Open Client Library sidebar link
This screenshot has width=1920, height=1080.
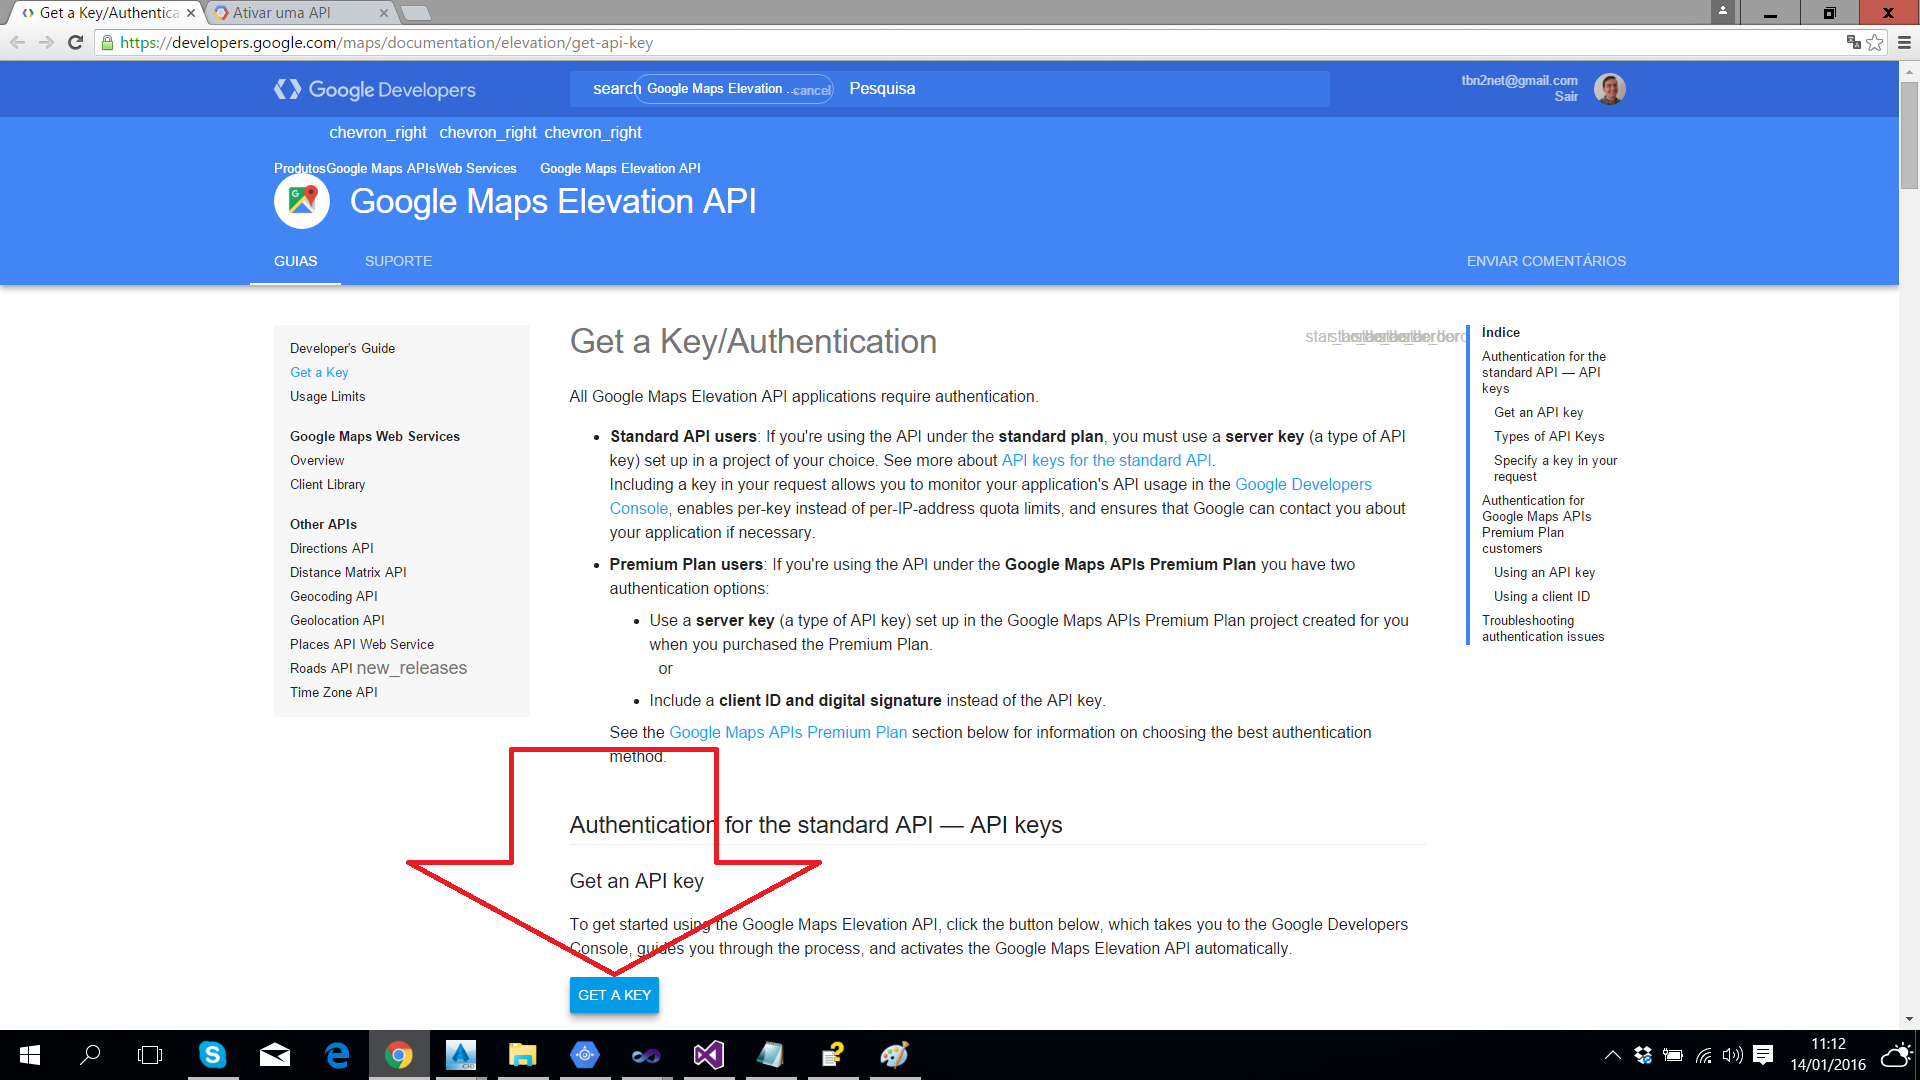pos(327,484)
